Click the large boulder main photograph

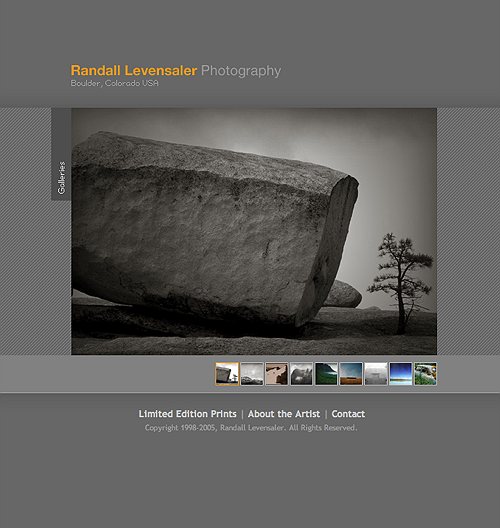(x=254, y=231)
